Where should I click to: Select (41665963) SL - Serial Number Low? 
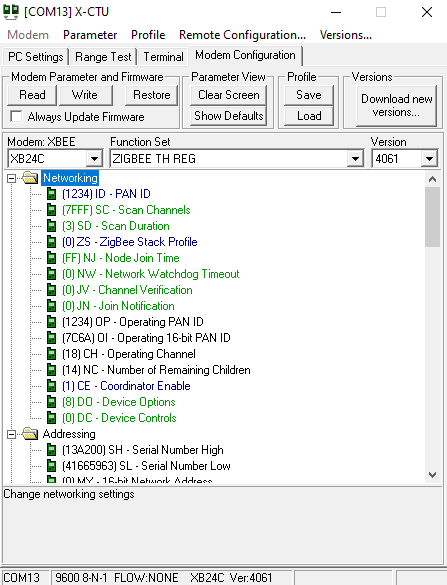click(146, 466)
